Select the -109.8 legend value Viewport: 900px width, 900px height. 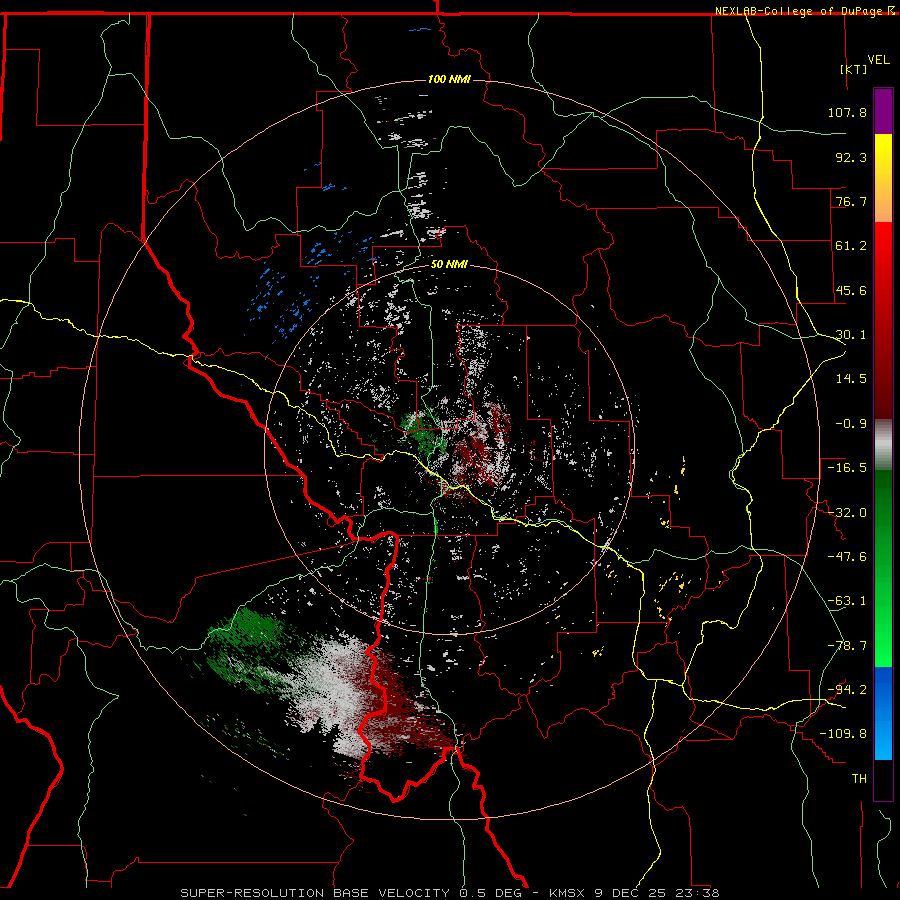click(843, 734)
